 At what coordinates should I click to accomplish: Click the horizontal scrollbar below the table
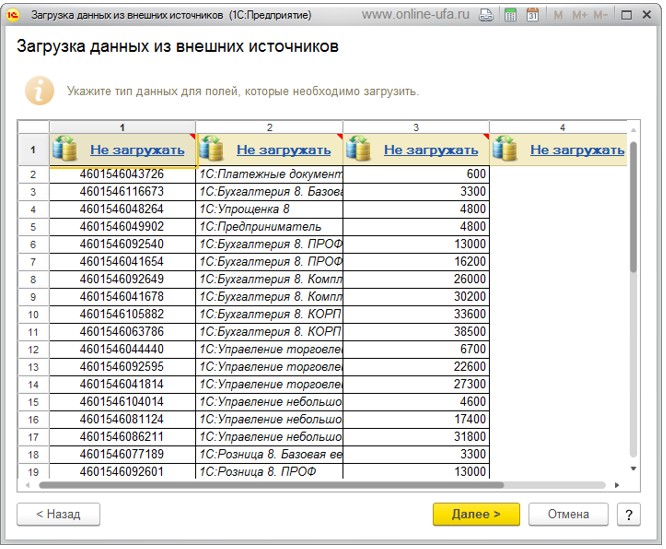(320, 485)
